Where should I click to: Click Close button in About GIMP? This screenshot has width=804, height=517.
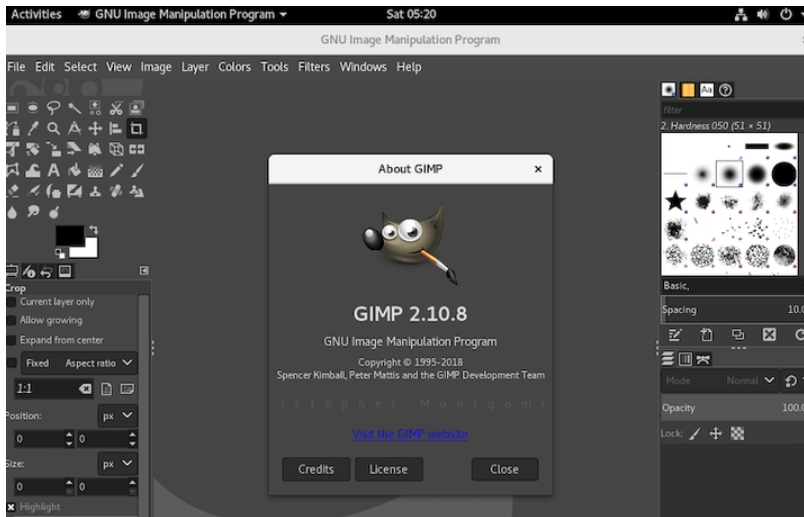pyautogui.click(x=505, y=469)
